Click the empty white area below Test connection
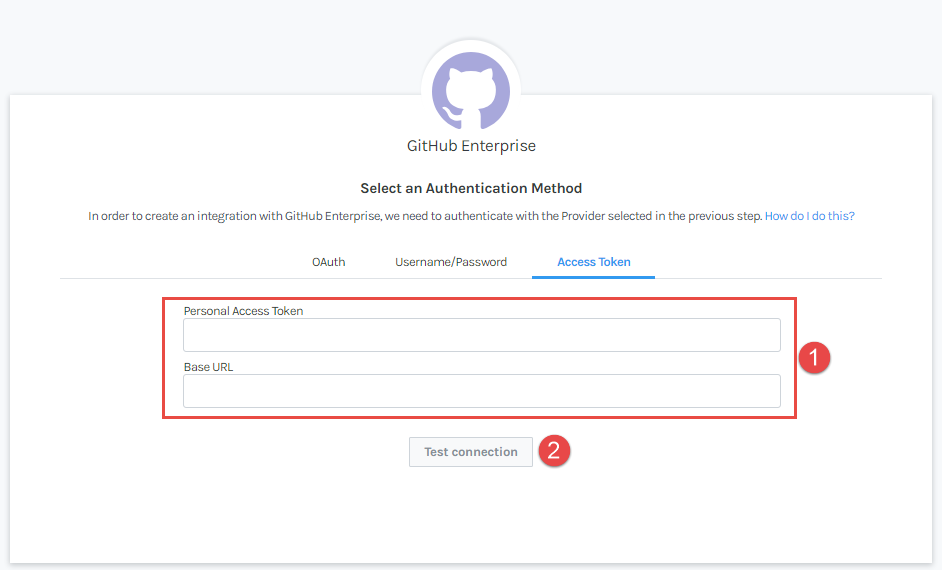 click(x=471, y=517)
